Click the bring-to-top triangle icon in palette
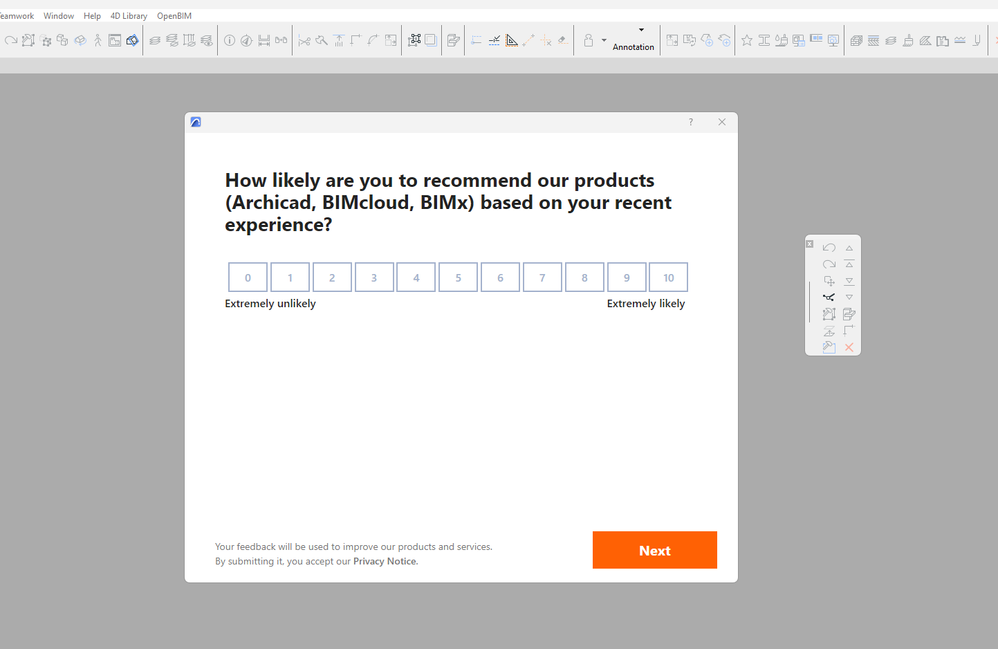The width and height of the screenshot is (998, 649). click(849, 264)
